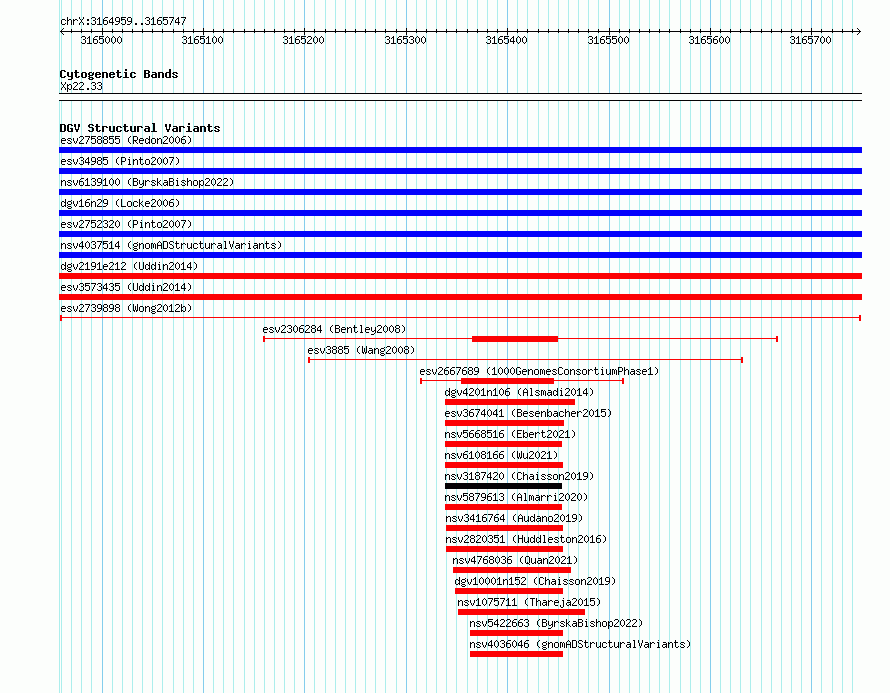Viewport: 890px width, 693px height.
Task: Click the blue bar below nsv6139100
Action: 460,192
